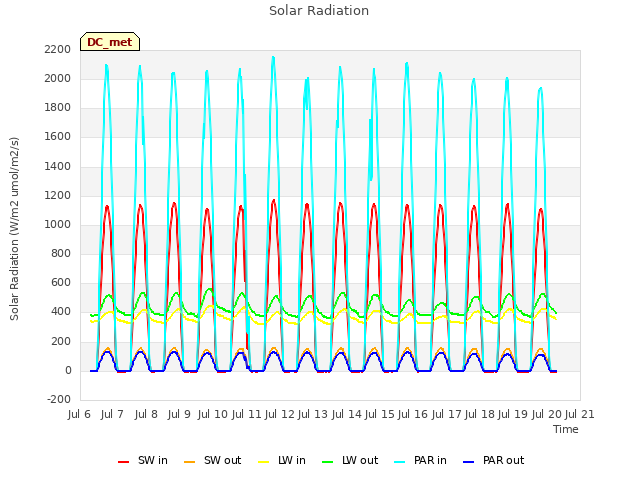
Task: Click the Jul 20 x-axis label
Action: [x=546, y=414]
